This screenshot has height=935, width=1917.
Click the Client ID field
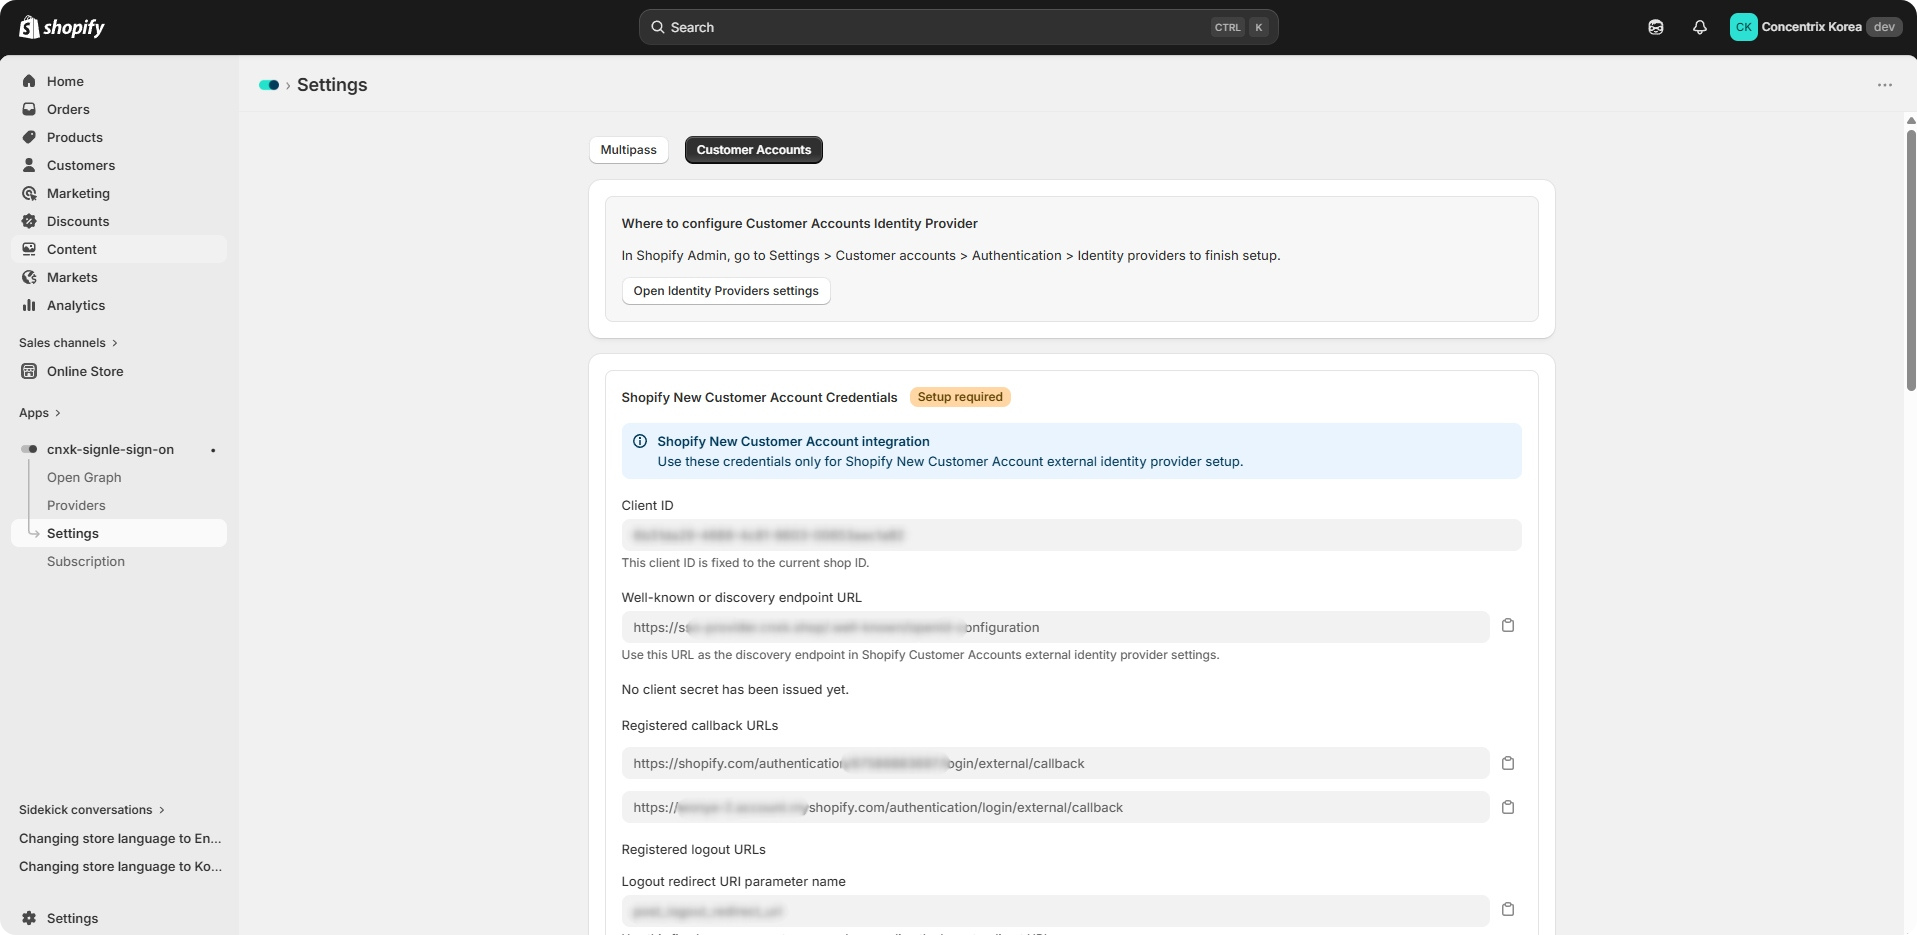1071,535
